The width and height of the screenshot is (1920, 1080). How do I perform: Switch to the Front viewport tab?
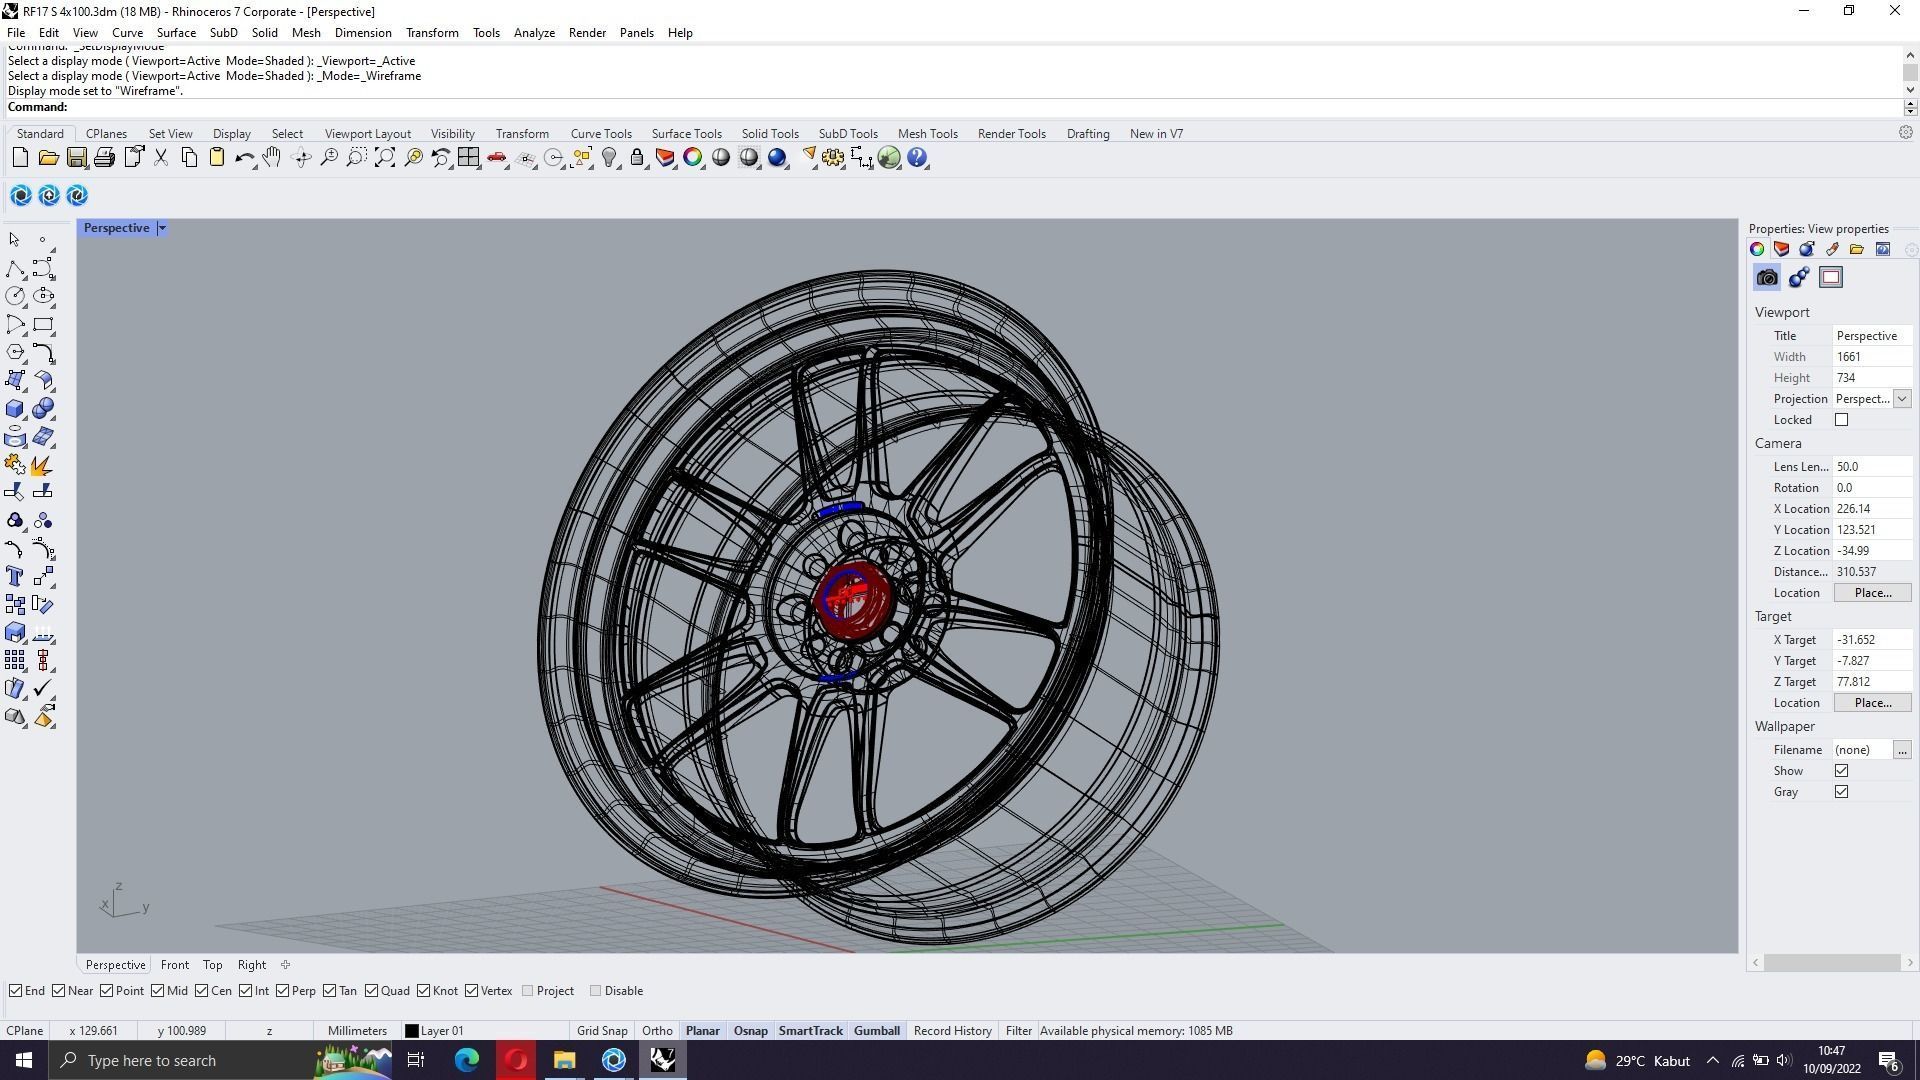coord(174,965)
